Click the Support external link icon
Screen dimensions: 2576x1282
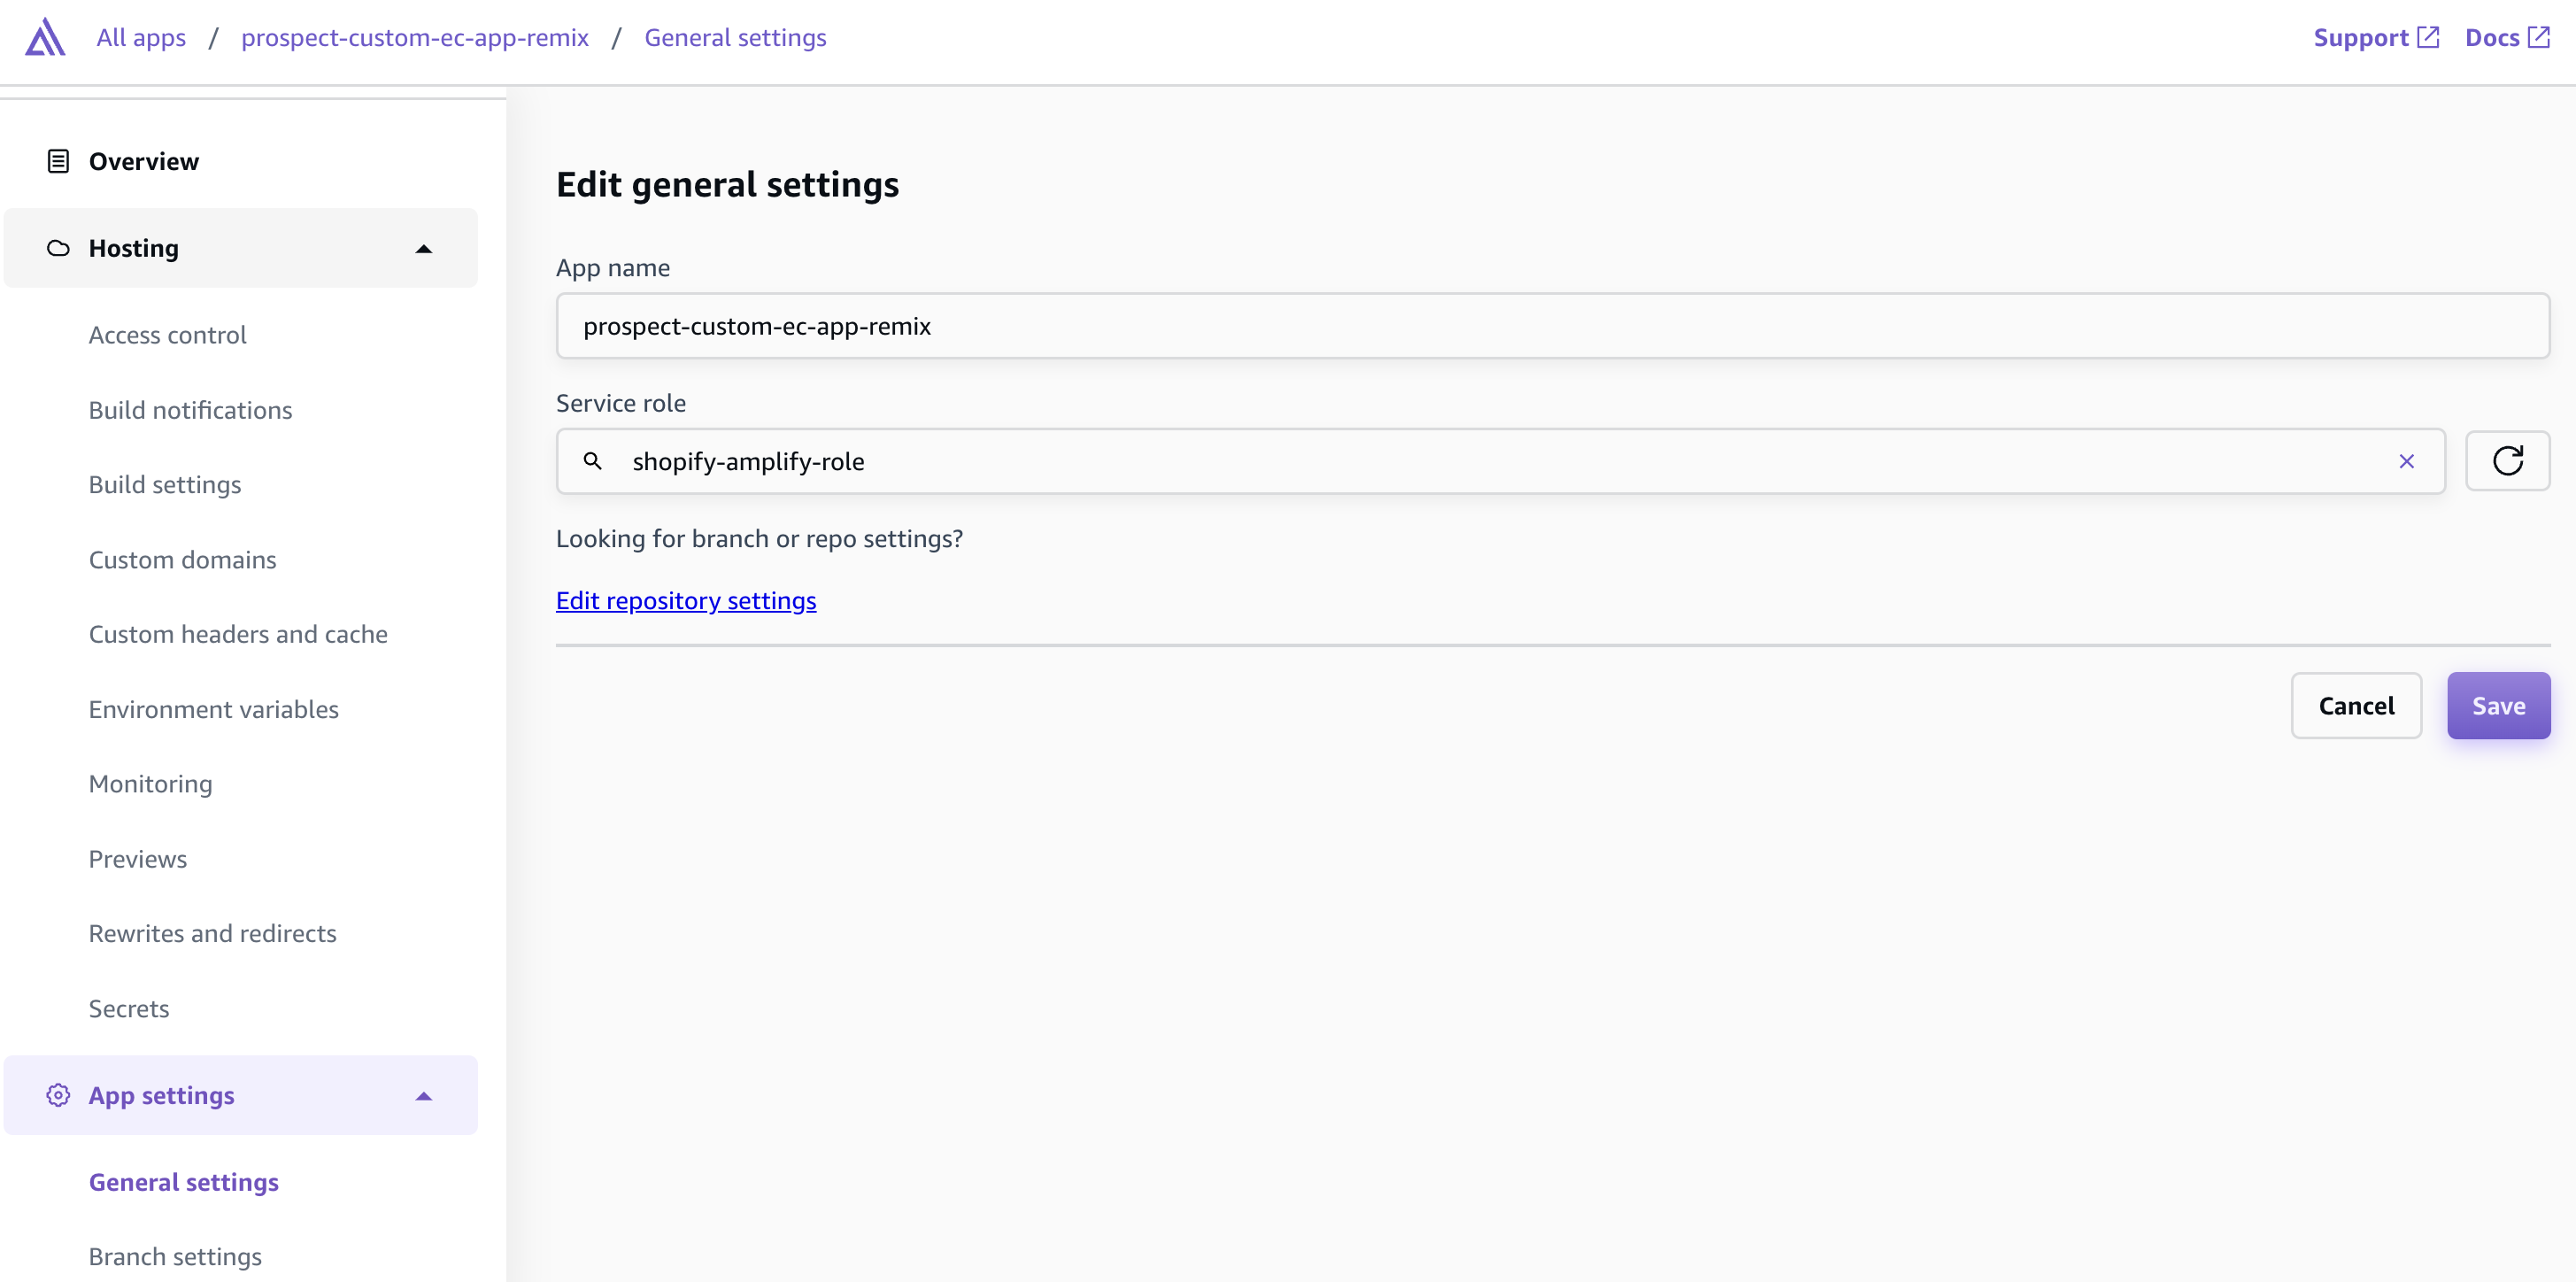coord(2428,37)
